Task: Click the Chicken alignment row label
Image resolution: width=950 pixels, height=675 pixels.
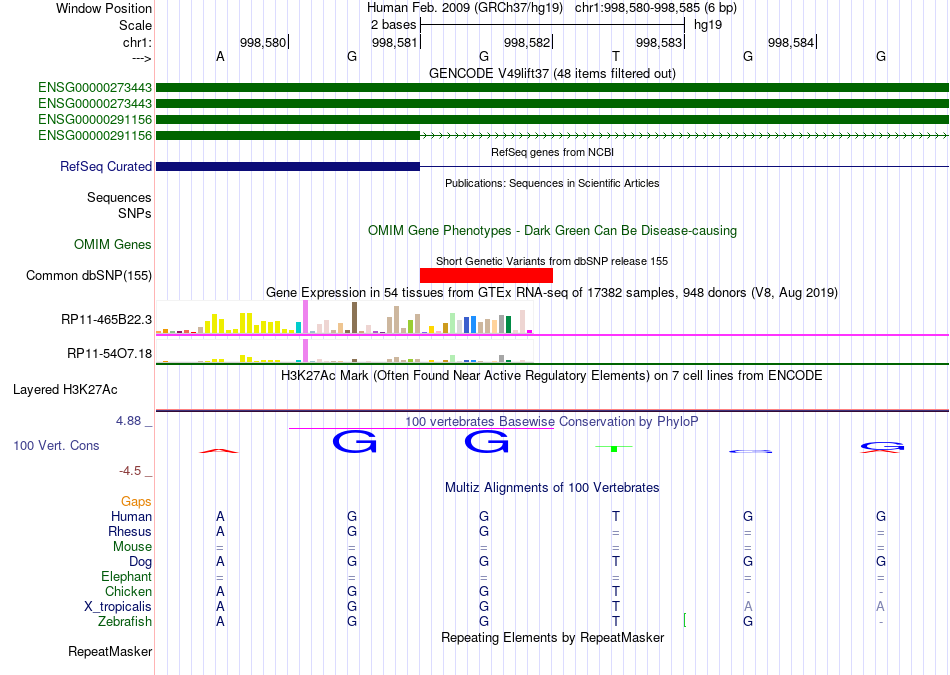Action: (x=128, y=591)
